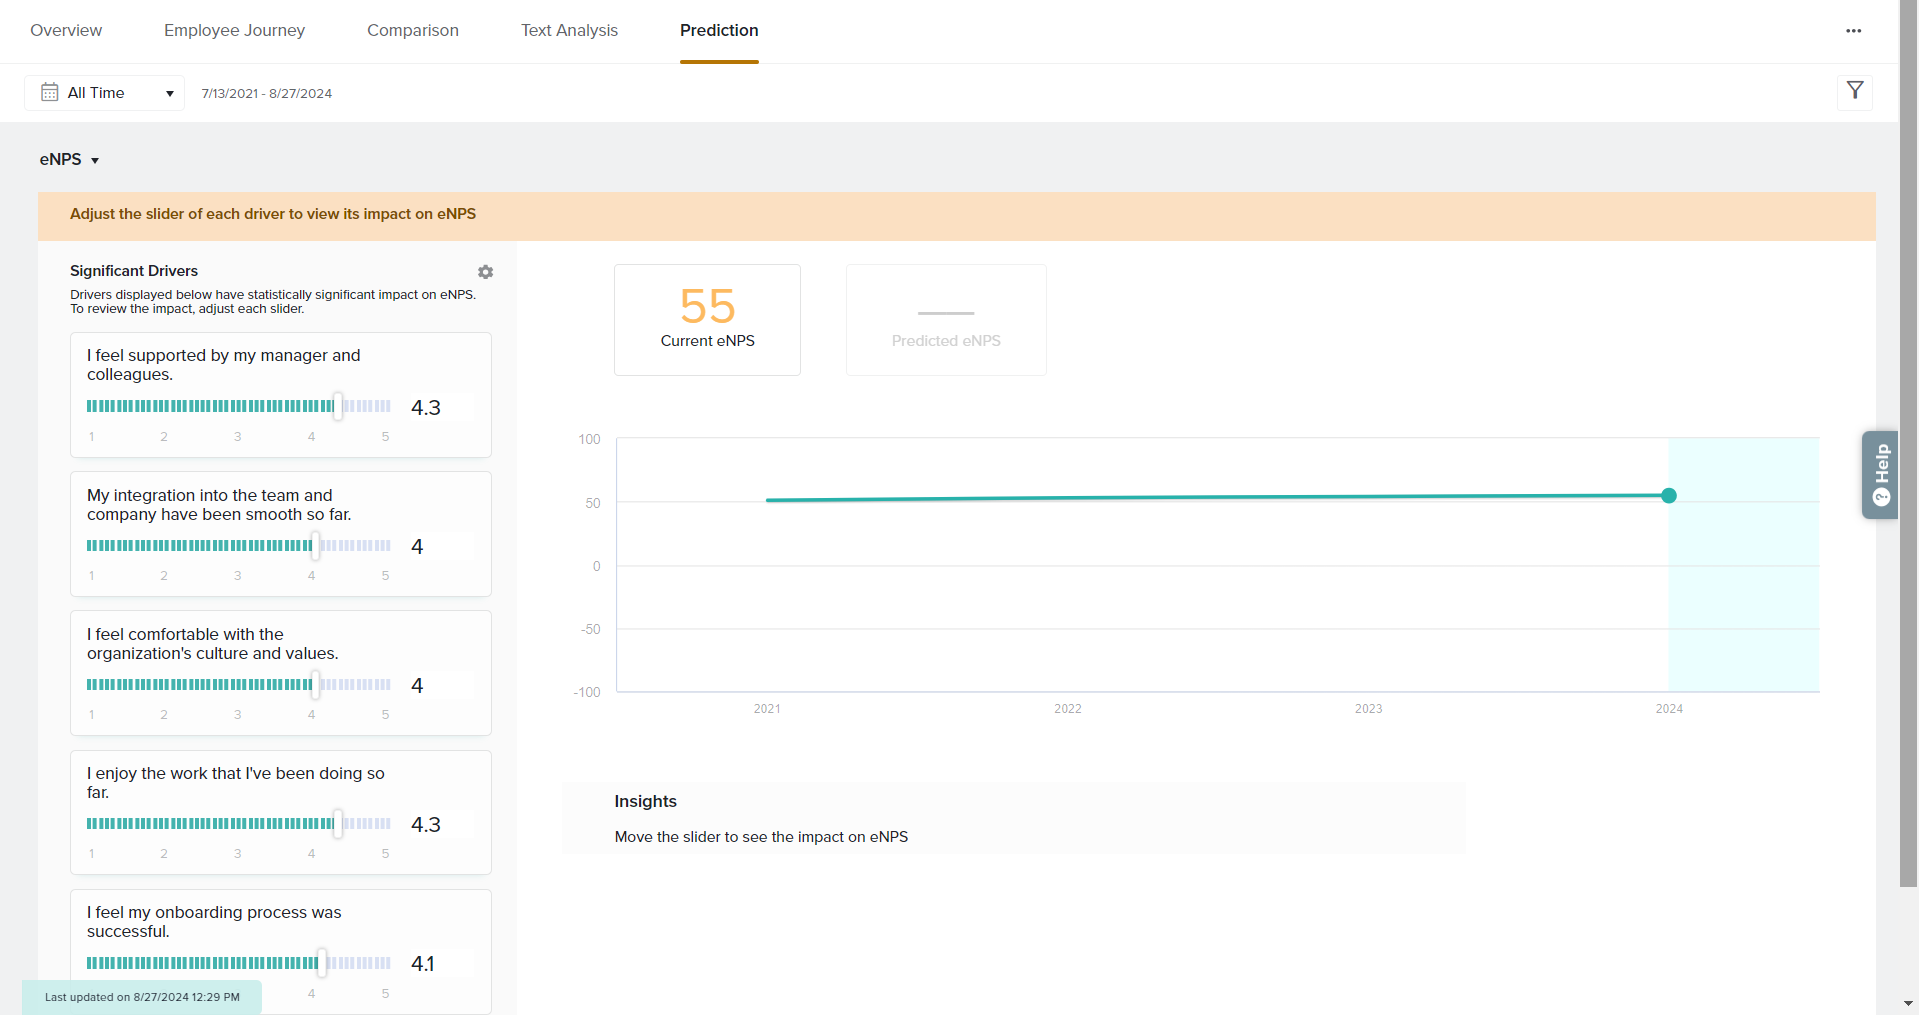This screenshot has width=1919, height=1015.
Task: Click the Predicted eNPS card
Action: point(946,320)
